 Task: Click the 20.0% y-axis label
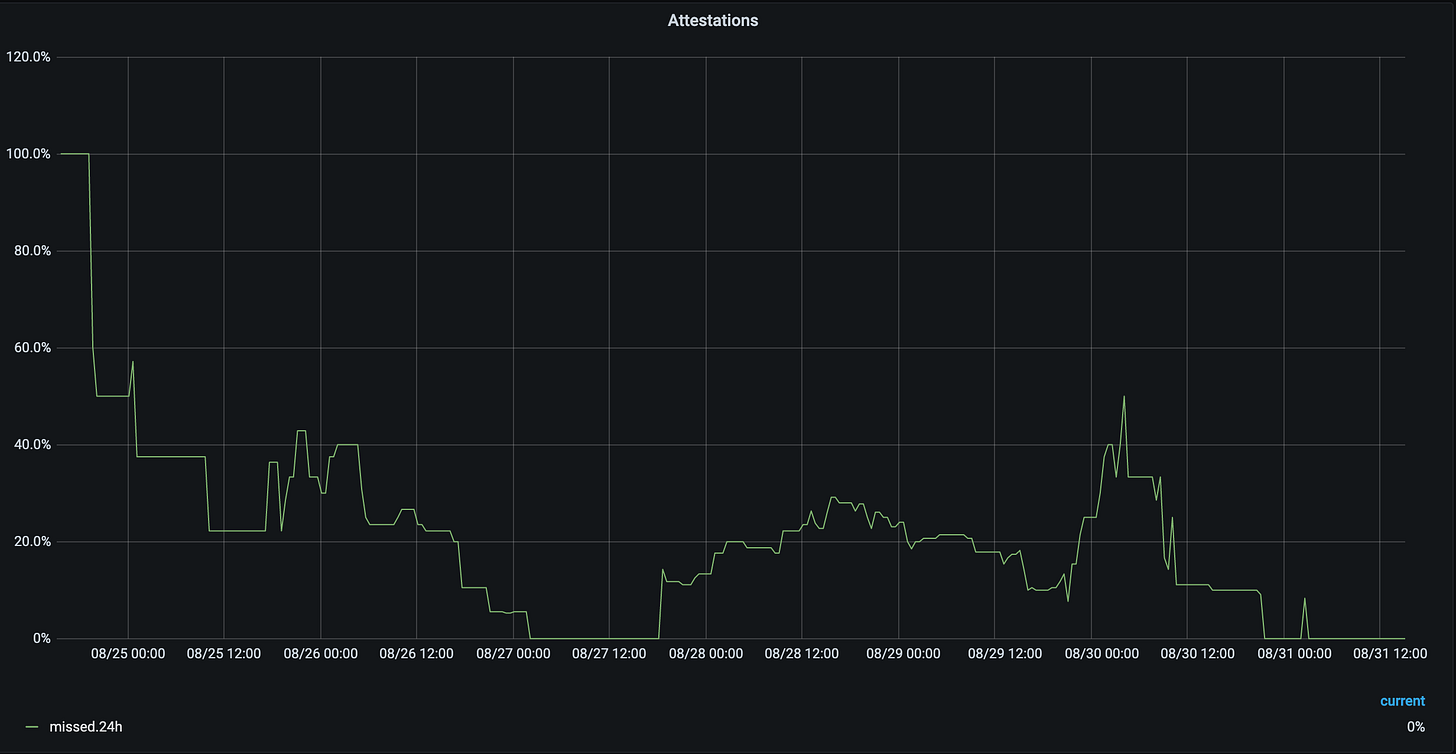[x=30, y=542]
